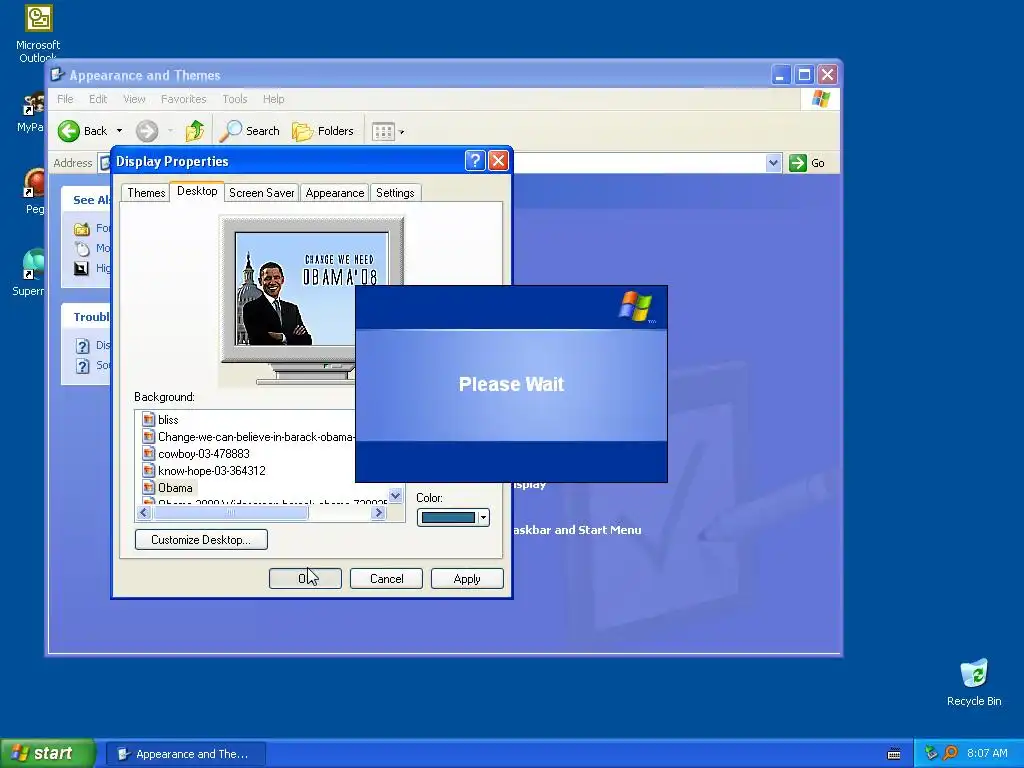Click the magnifier tray icon
This screenshot has width=1024, height=768.
tap(951, 753)
